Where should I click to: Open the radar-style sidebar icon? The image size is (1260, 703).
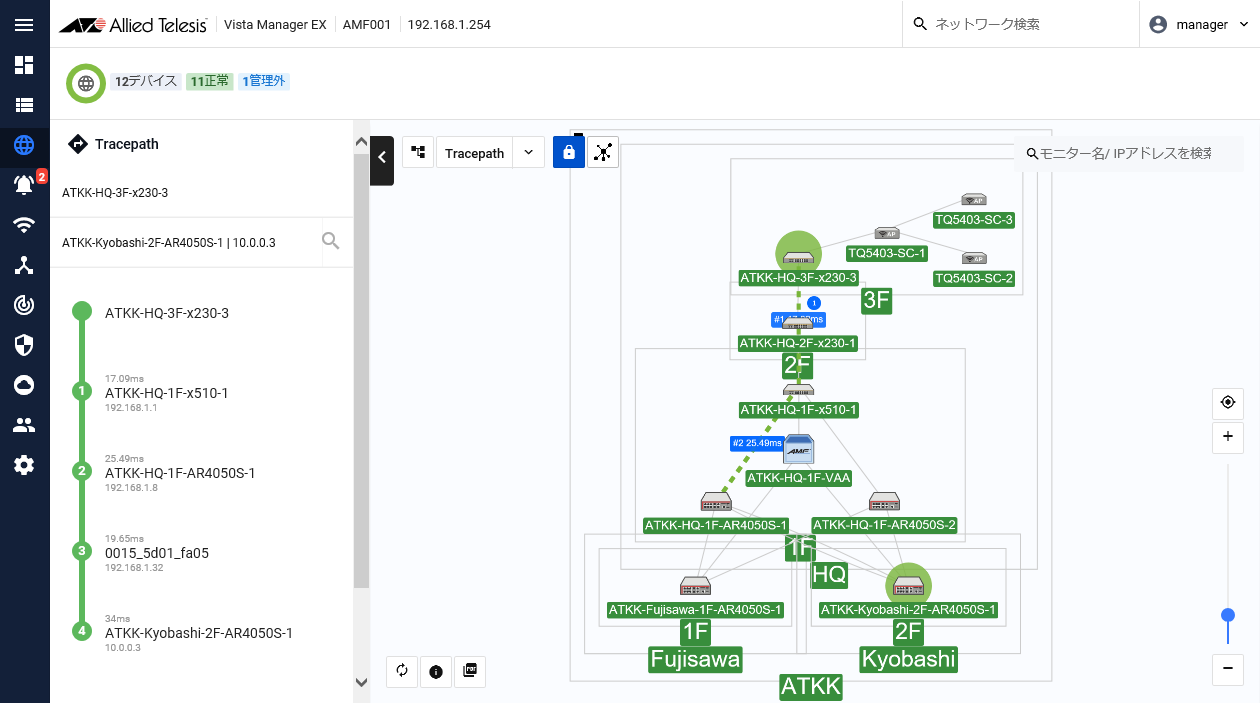click(x=24, y=305)
